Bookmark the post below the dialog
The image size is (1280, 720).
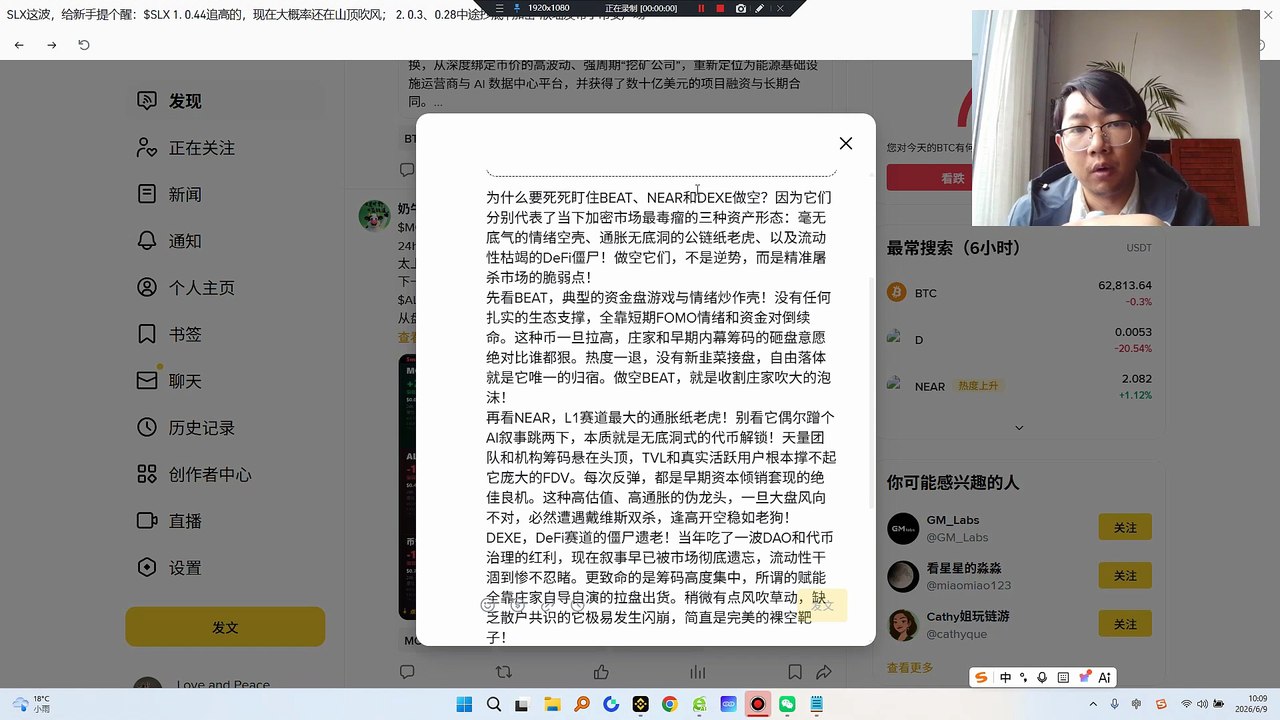click(794, 673)
